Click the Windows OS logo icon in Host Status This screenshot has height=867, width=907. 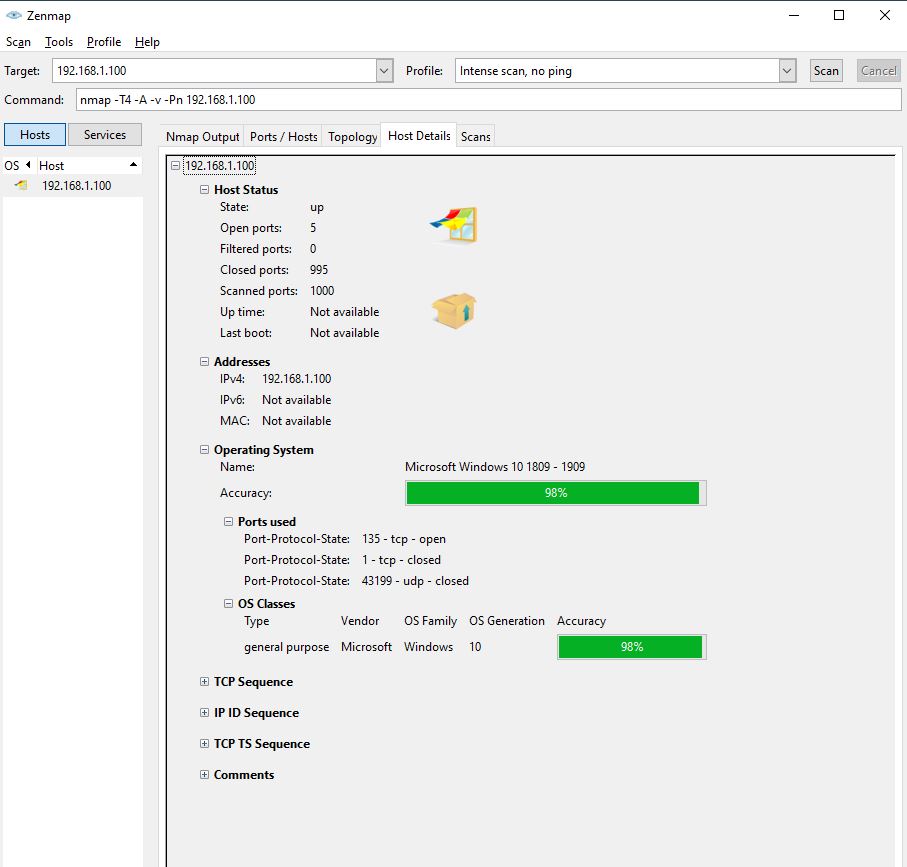454,225
